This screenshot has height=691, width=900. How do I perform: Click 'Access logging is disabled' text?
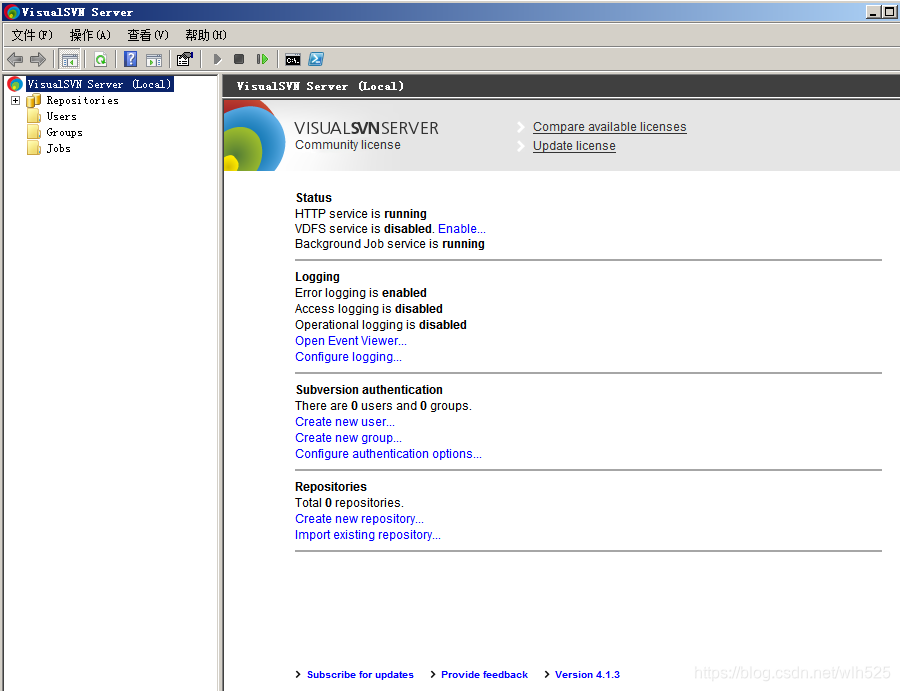pyautogui.click(x=369, y=309)
